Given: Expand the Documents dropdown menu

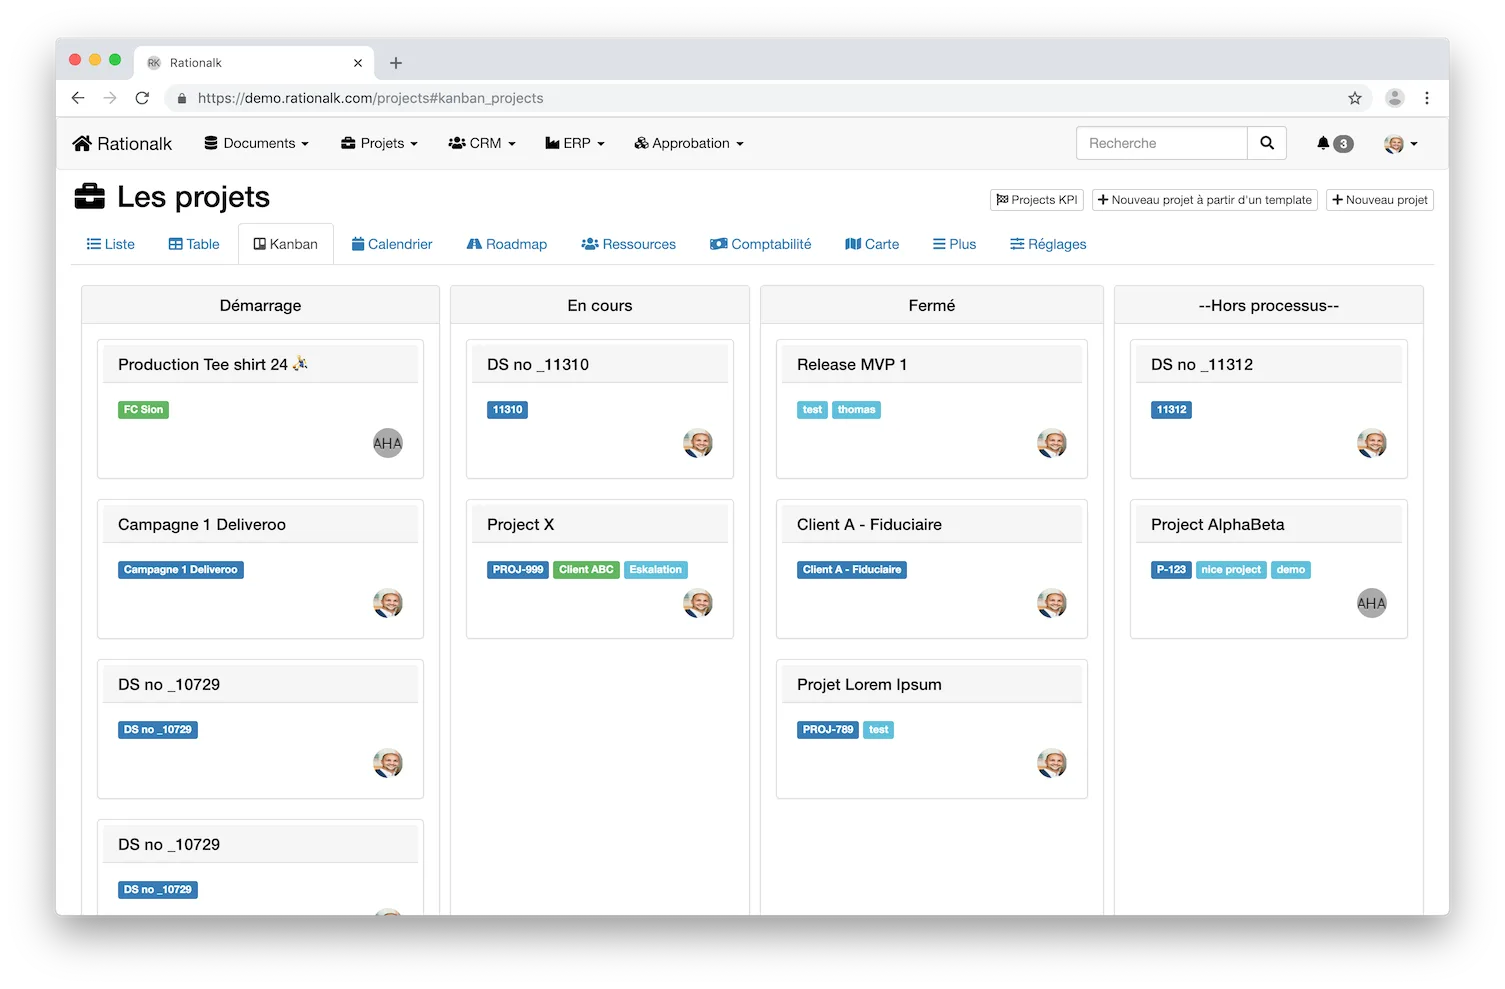Looking at the screenshot, I should point(257,143).
